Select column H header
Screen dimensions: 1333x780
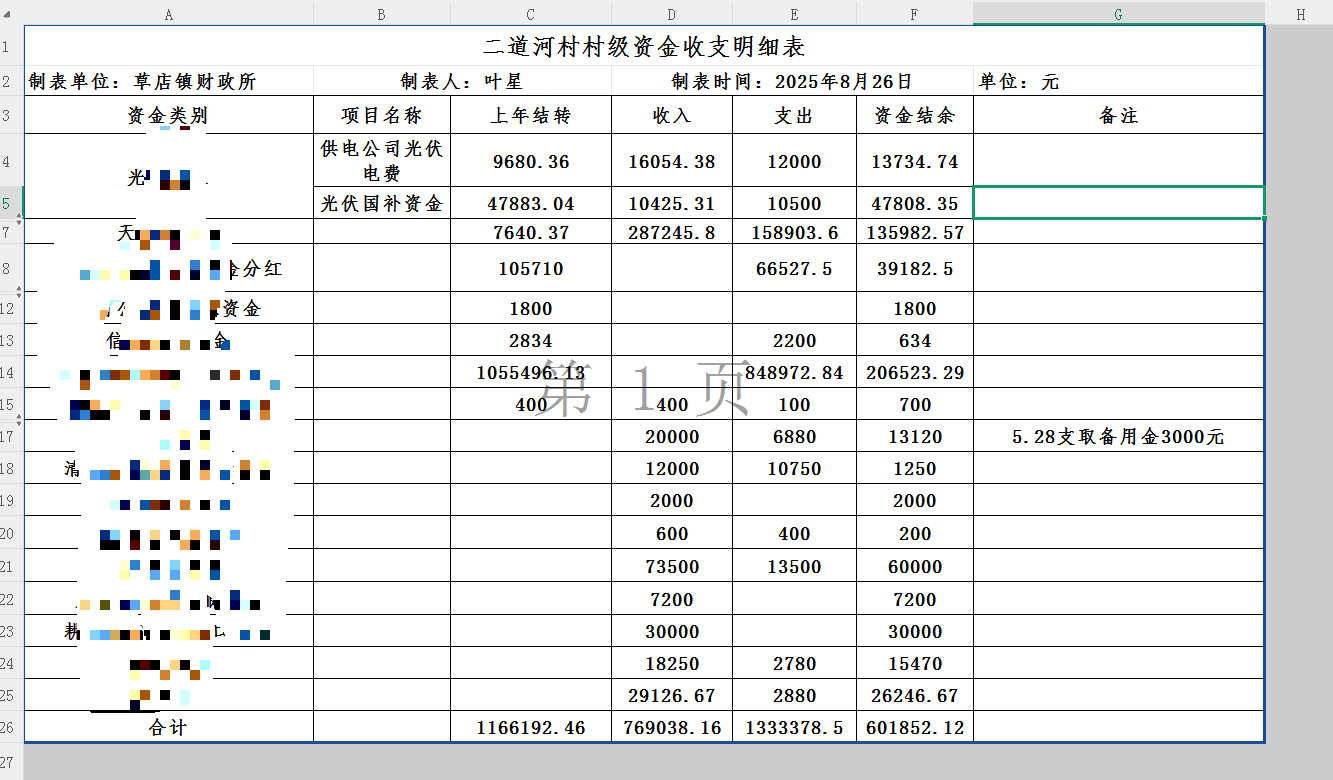pos(1299,13)
